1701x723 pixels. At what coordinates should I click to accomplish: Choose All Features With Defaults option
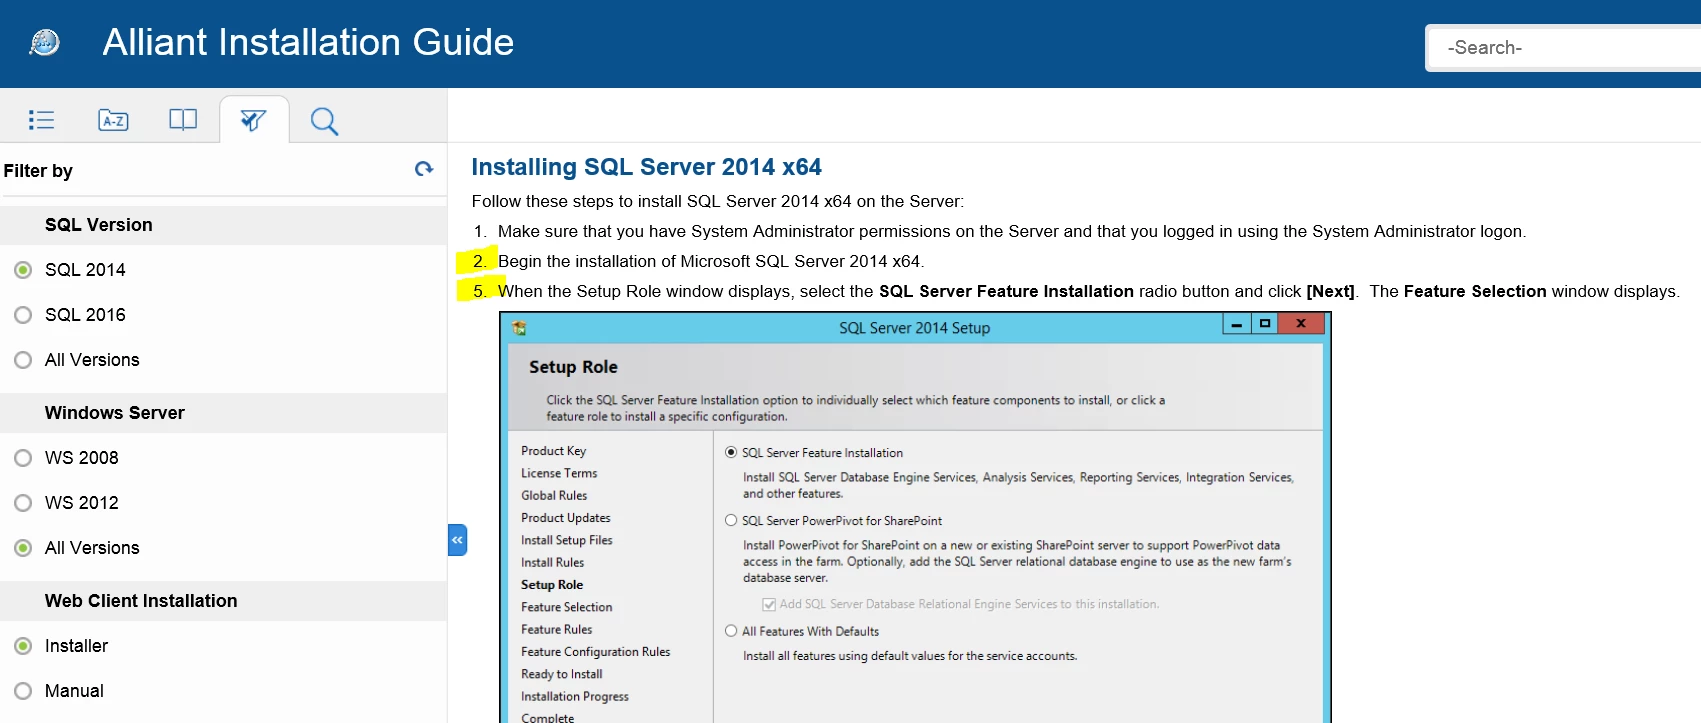(x=731, y=631)
